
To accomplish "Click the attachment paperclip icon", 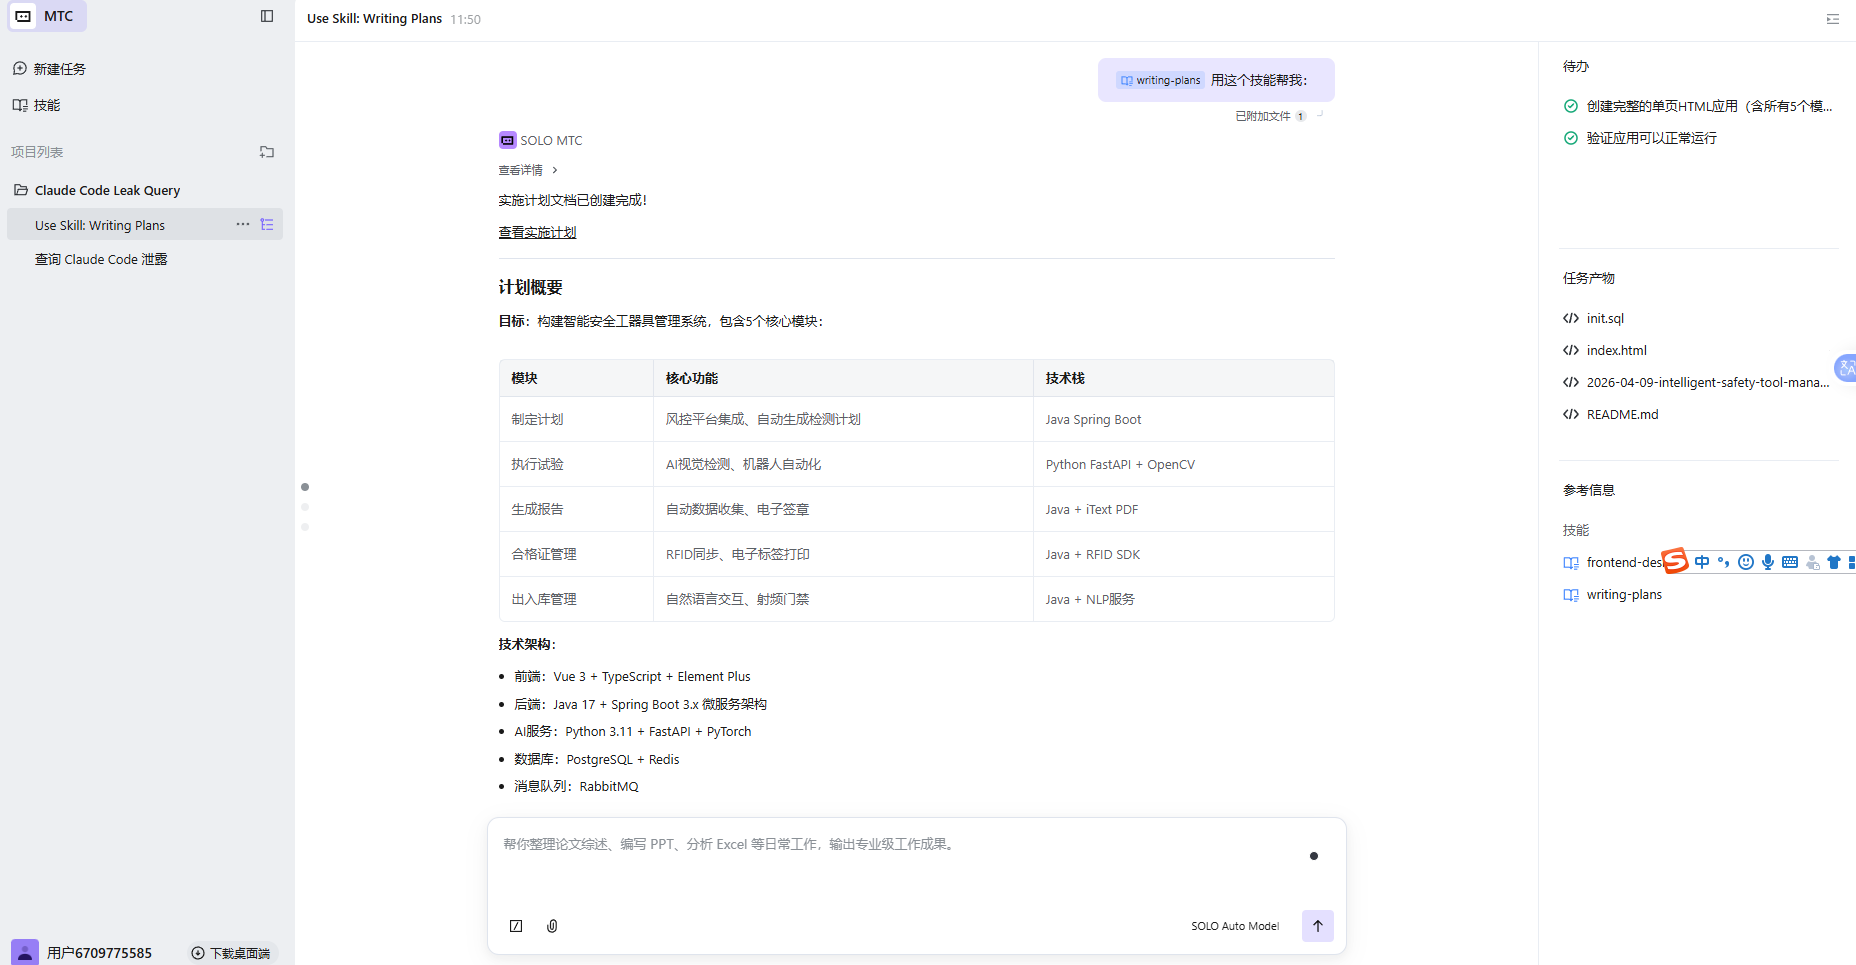I will tap(552, 926).
